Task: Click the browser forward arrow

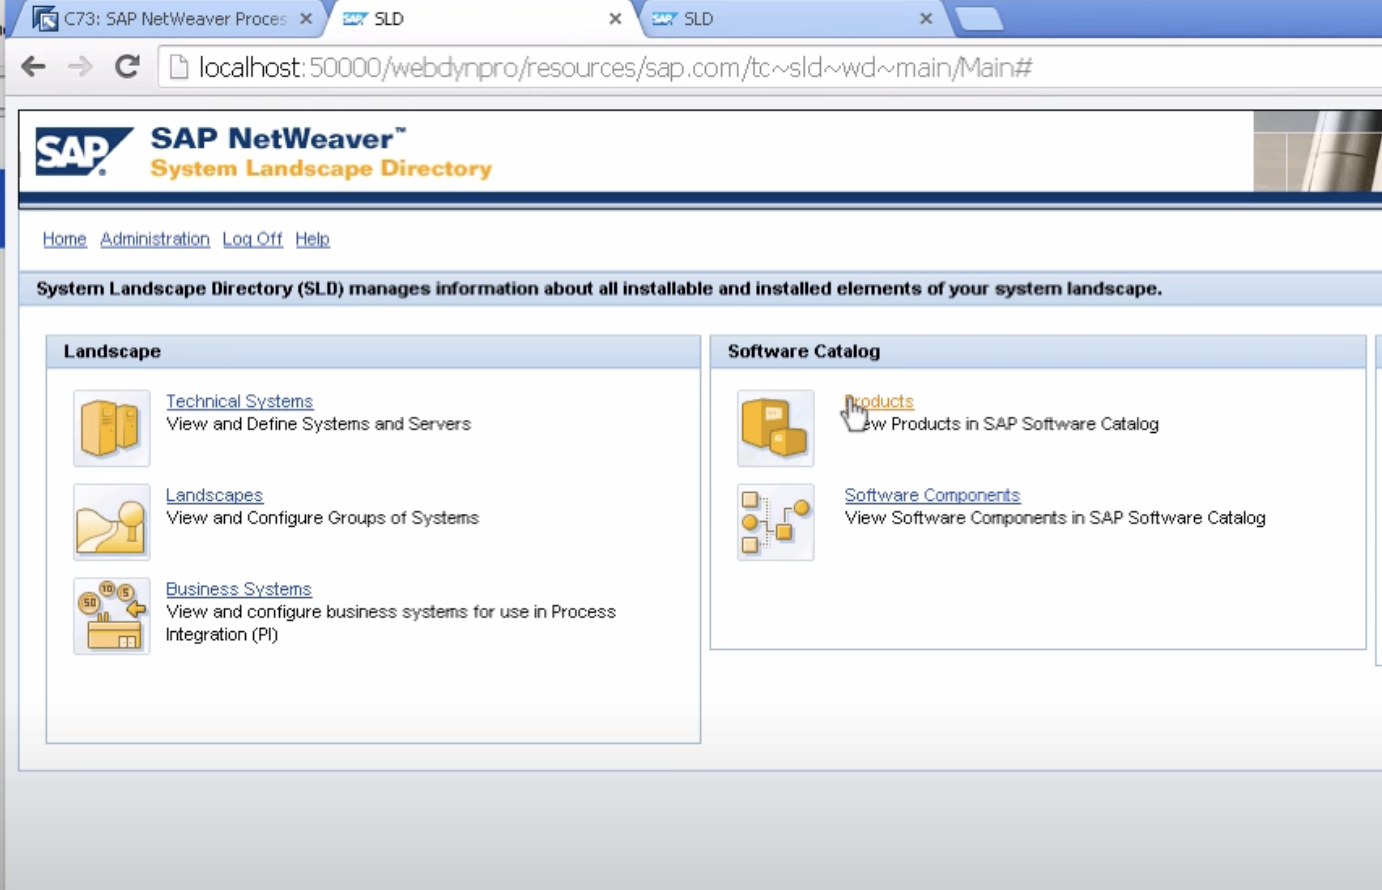Action: tap(80, 67)
